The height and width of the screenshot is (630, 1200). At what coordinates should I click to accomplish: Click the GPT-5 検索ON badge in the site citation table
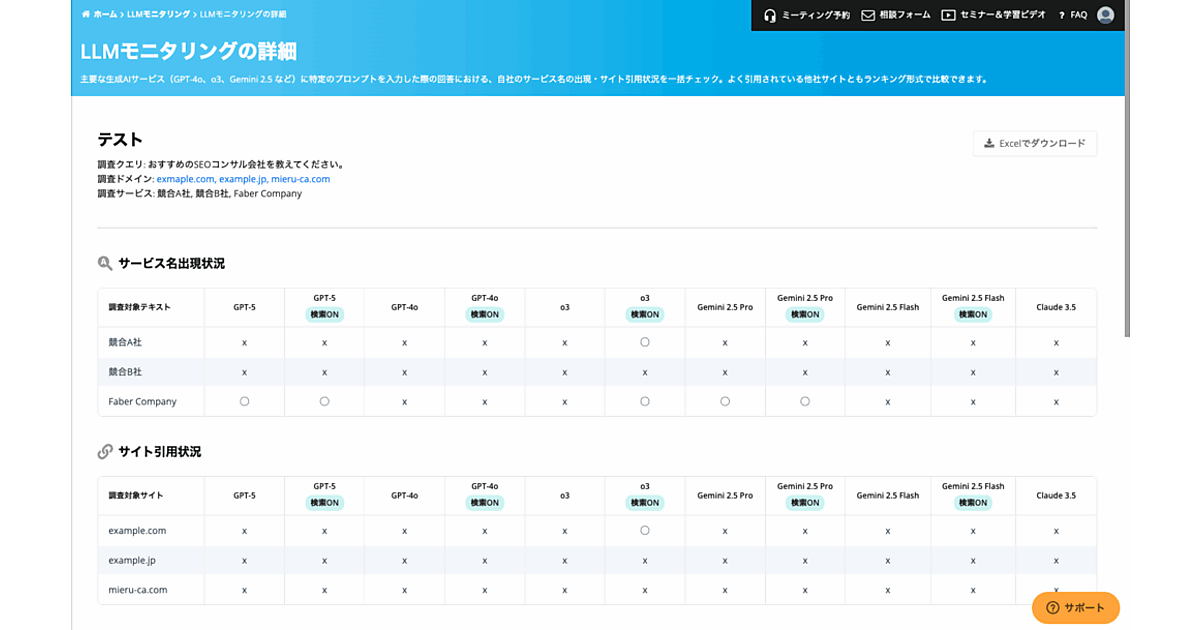point(324,503)
